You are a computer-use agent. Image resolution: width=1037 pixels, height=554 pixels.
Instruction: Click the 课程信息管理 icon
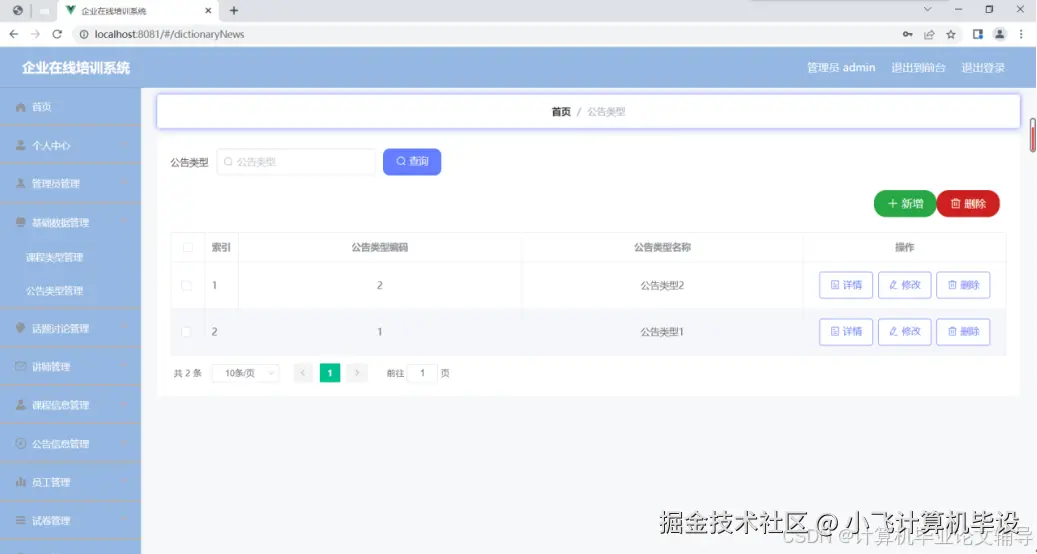[21, 405]
